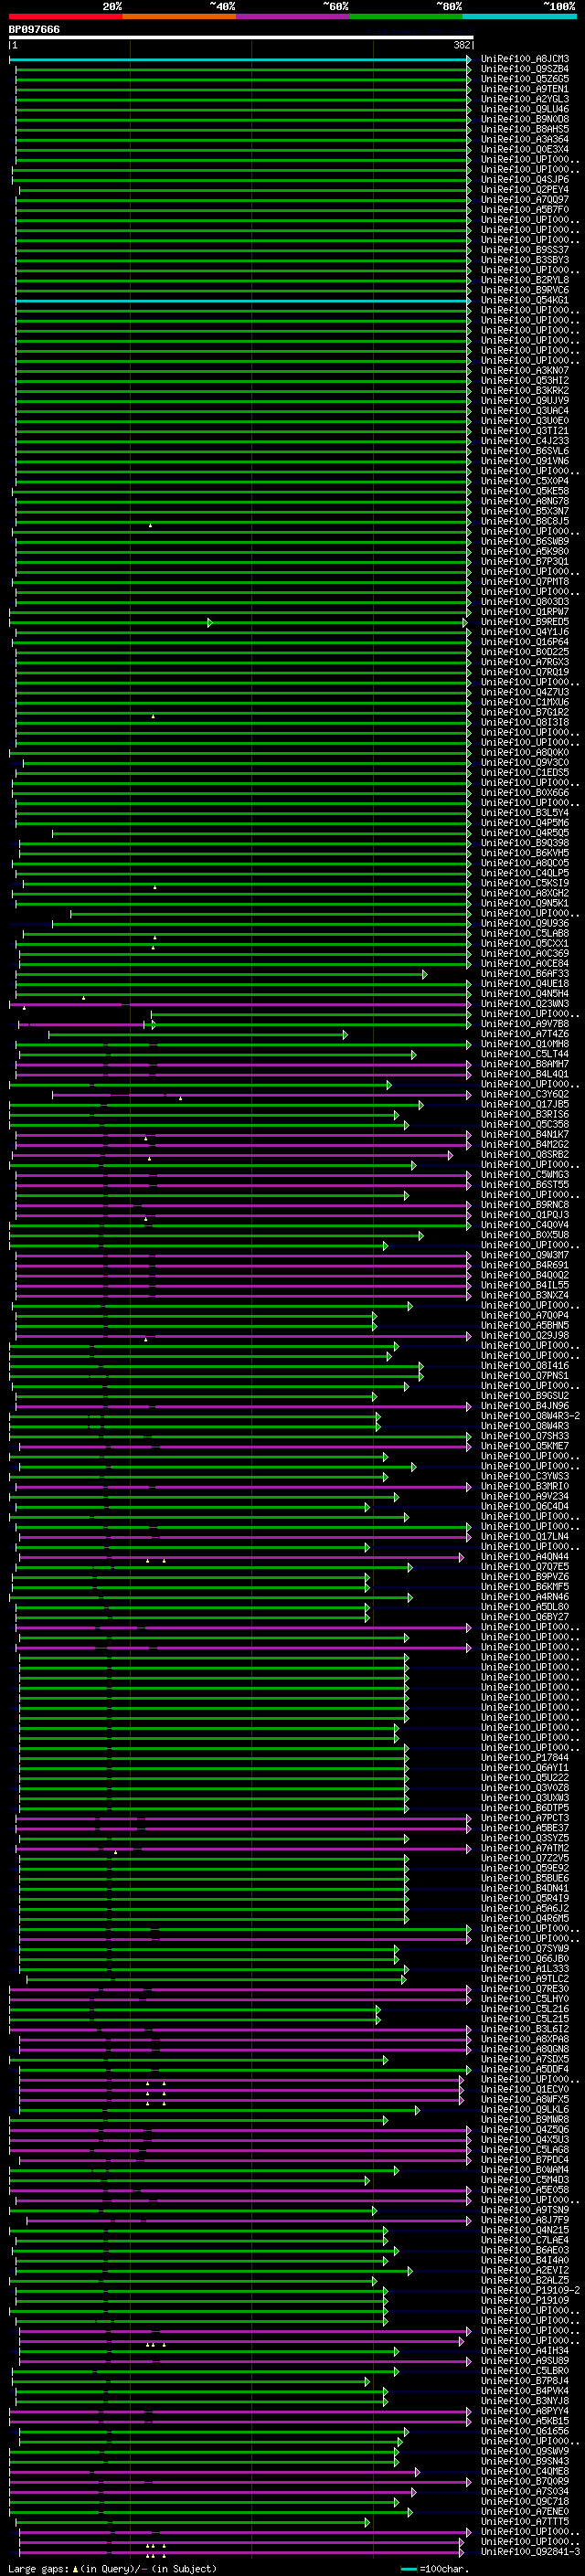Open UniRef100_Q9N5K1 entry

pos(525,903)
